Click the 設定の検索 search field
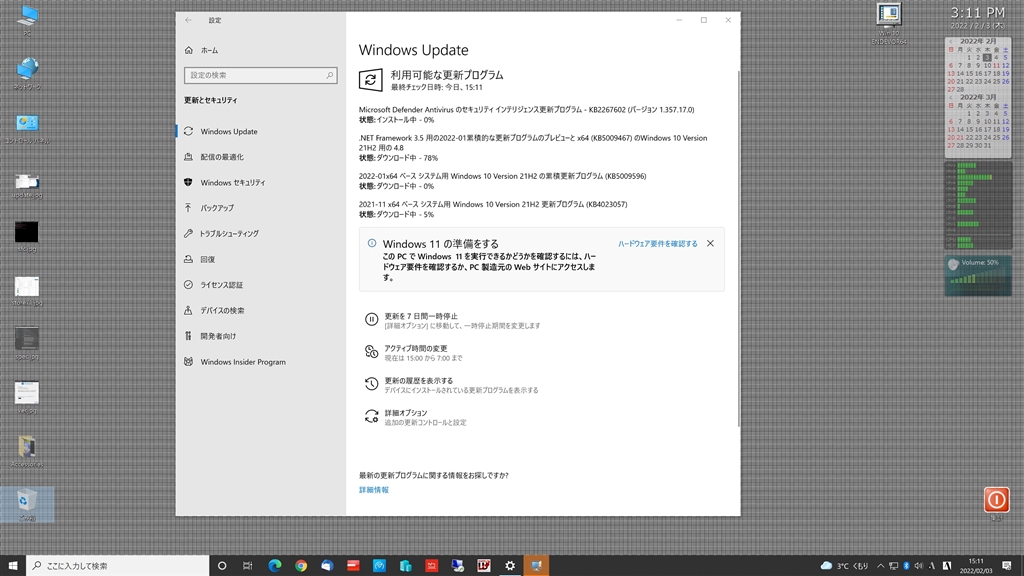Screen dimensions: 1024x576 tap(261, 75)
